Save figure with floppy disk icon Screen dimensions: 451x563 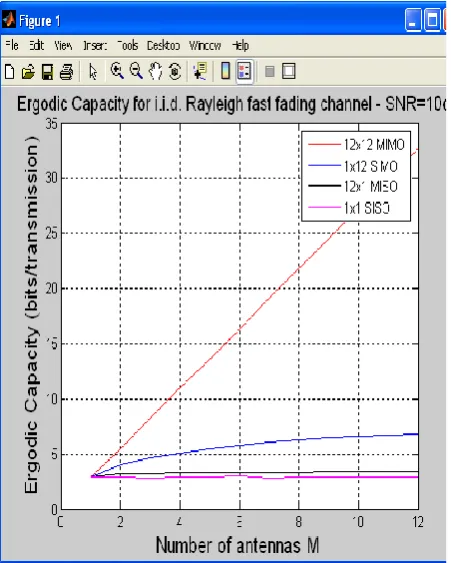click(x=47, y=72)
